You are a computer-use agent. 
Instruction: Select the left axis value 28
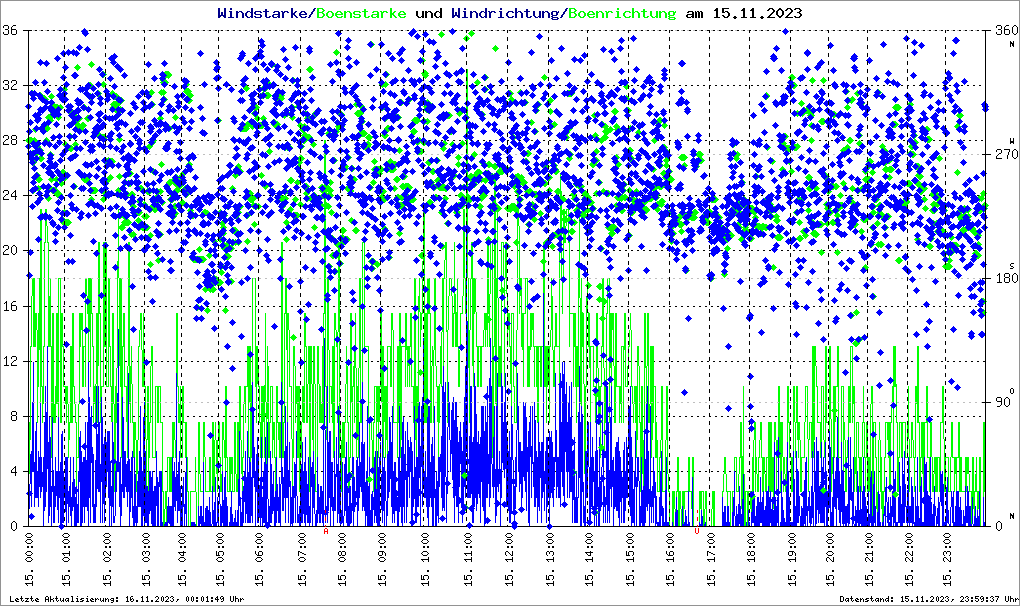(10, 141)
